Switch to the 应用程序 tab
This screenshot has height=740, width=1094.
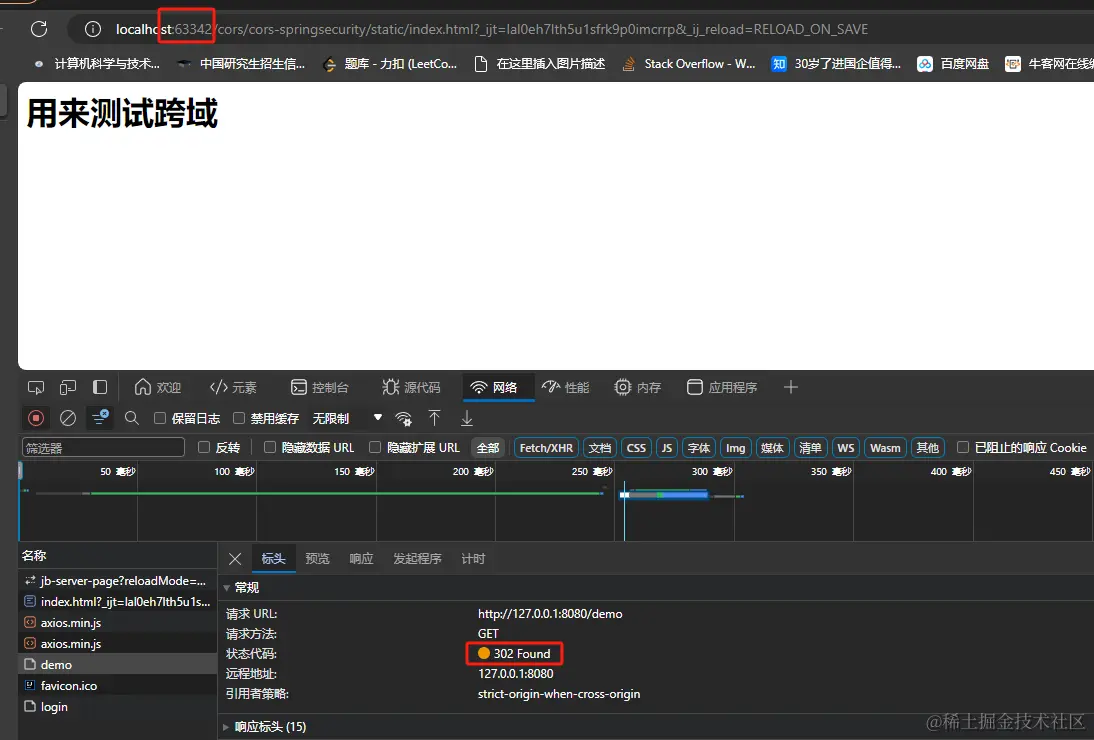click(721, 387)
